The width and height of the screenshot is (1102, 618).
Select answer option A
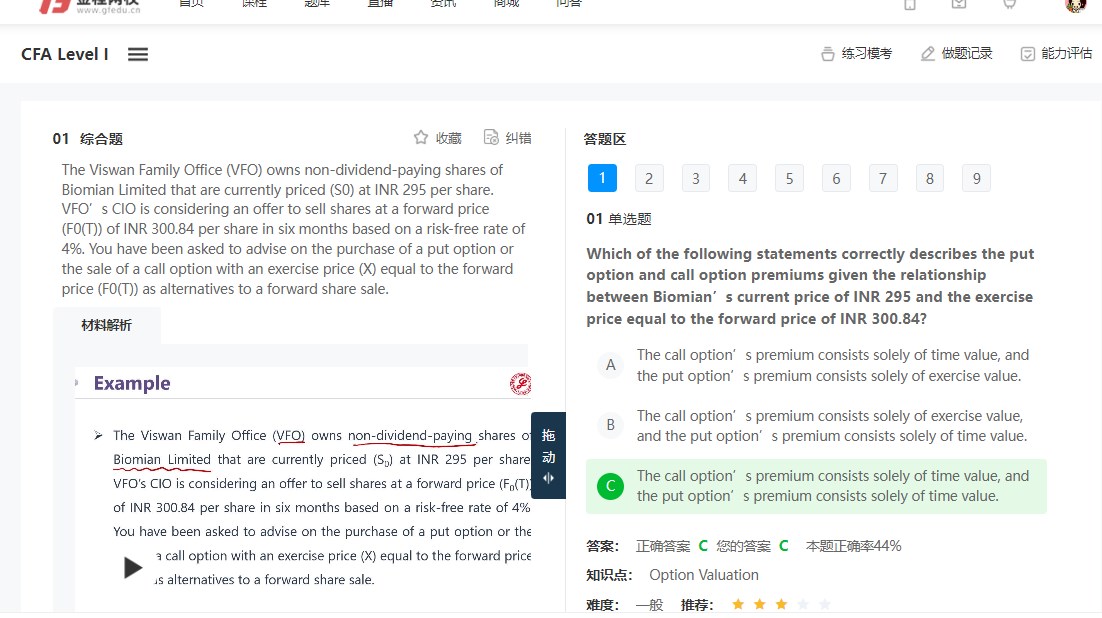point(816,365)
